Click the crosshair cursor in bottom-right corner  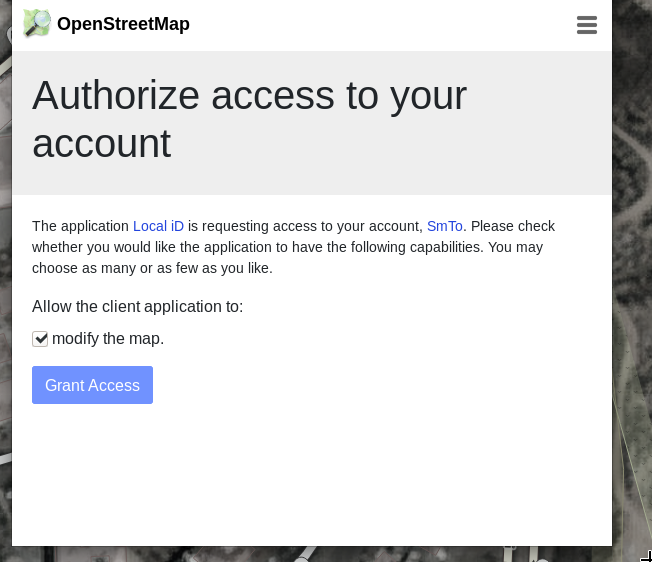(x=647, y=557)
